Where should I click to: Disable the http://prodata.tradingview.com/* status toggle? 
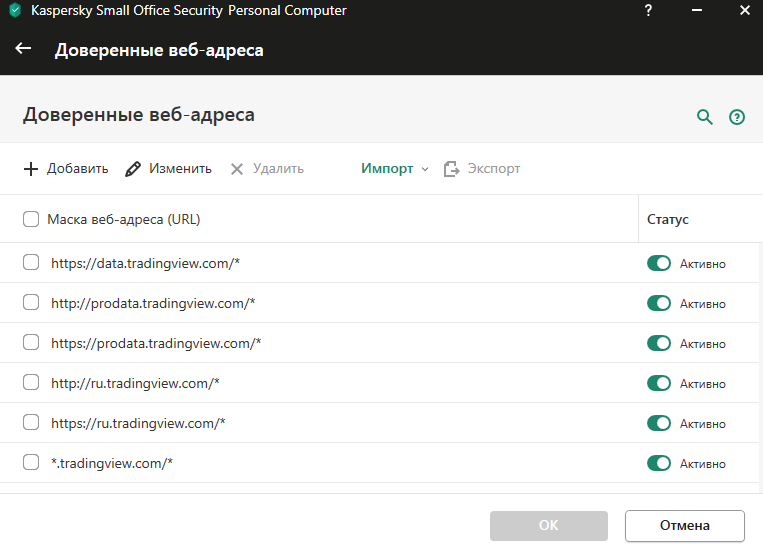pos(659,303)
